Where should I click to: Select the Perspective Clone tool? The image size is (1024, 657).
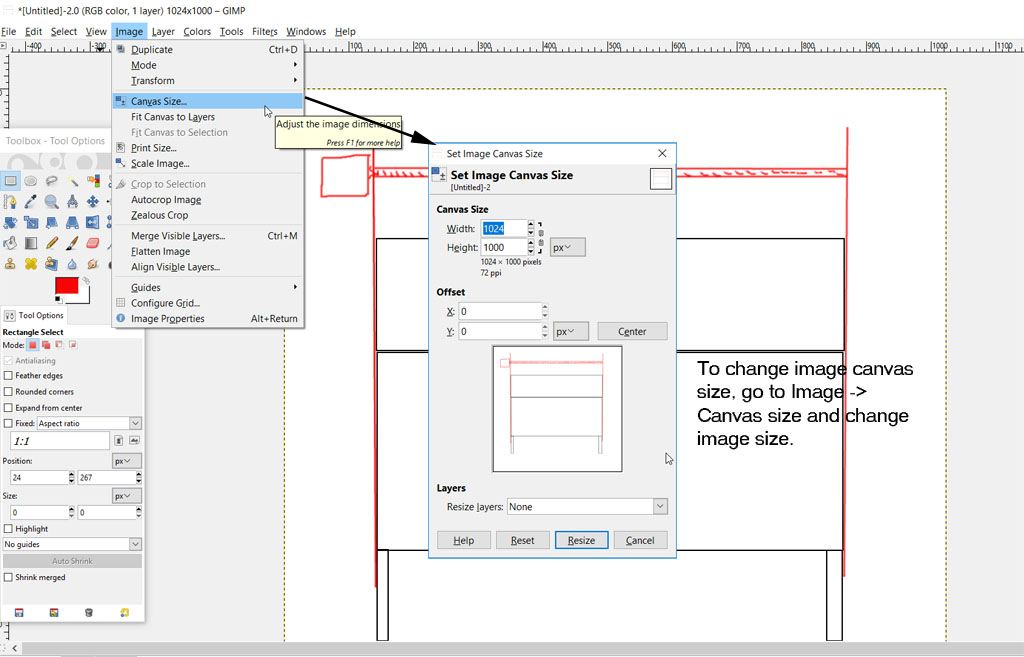pos(52,264)
